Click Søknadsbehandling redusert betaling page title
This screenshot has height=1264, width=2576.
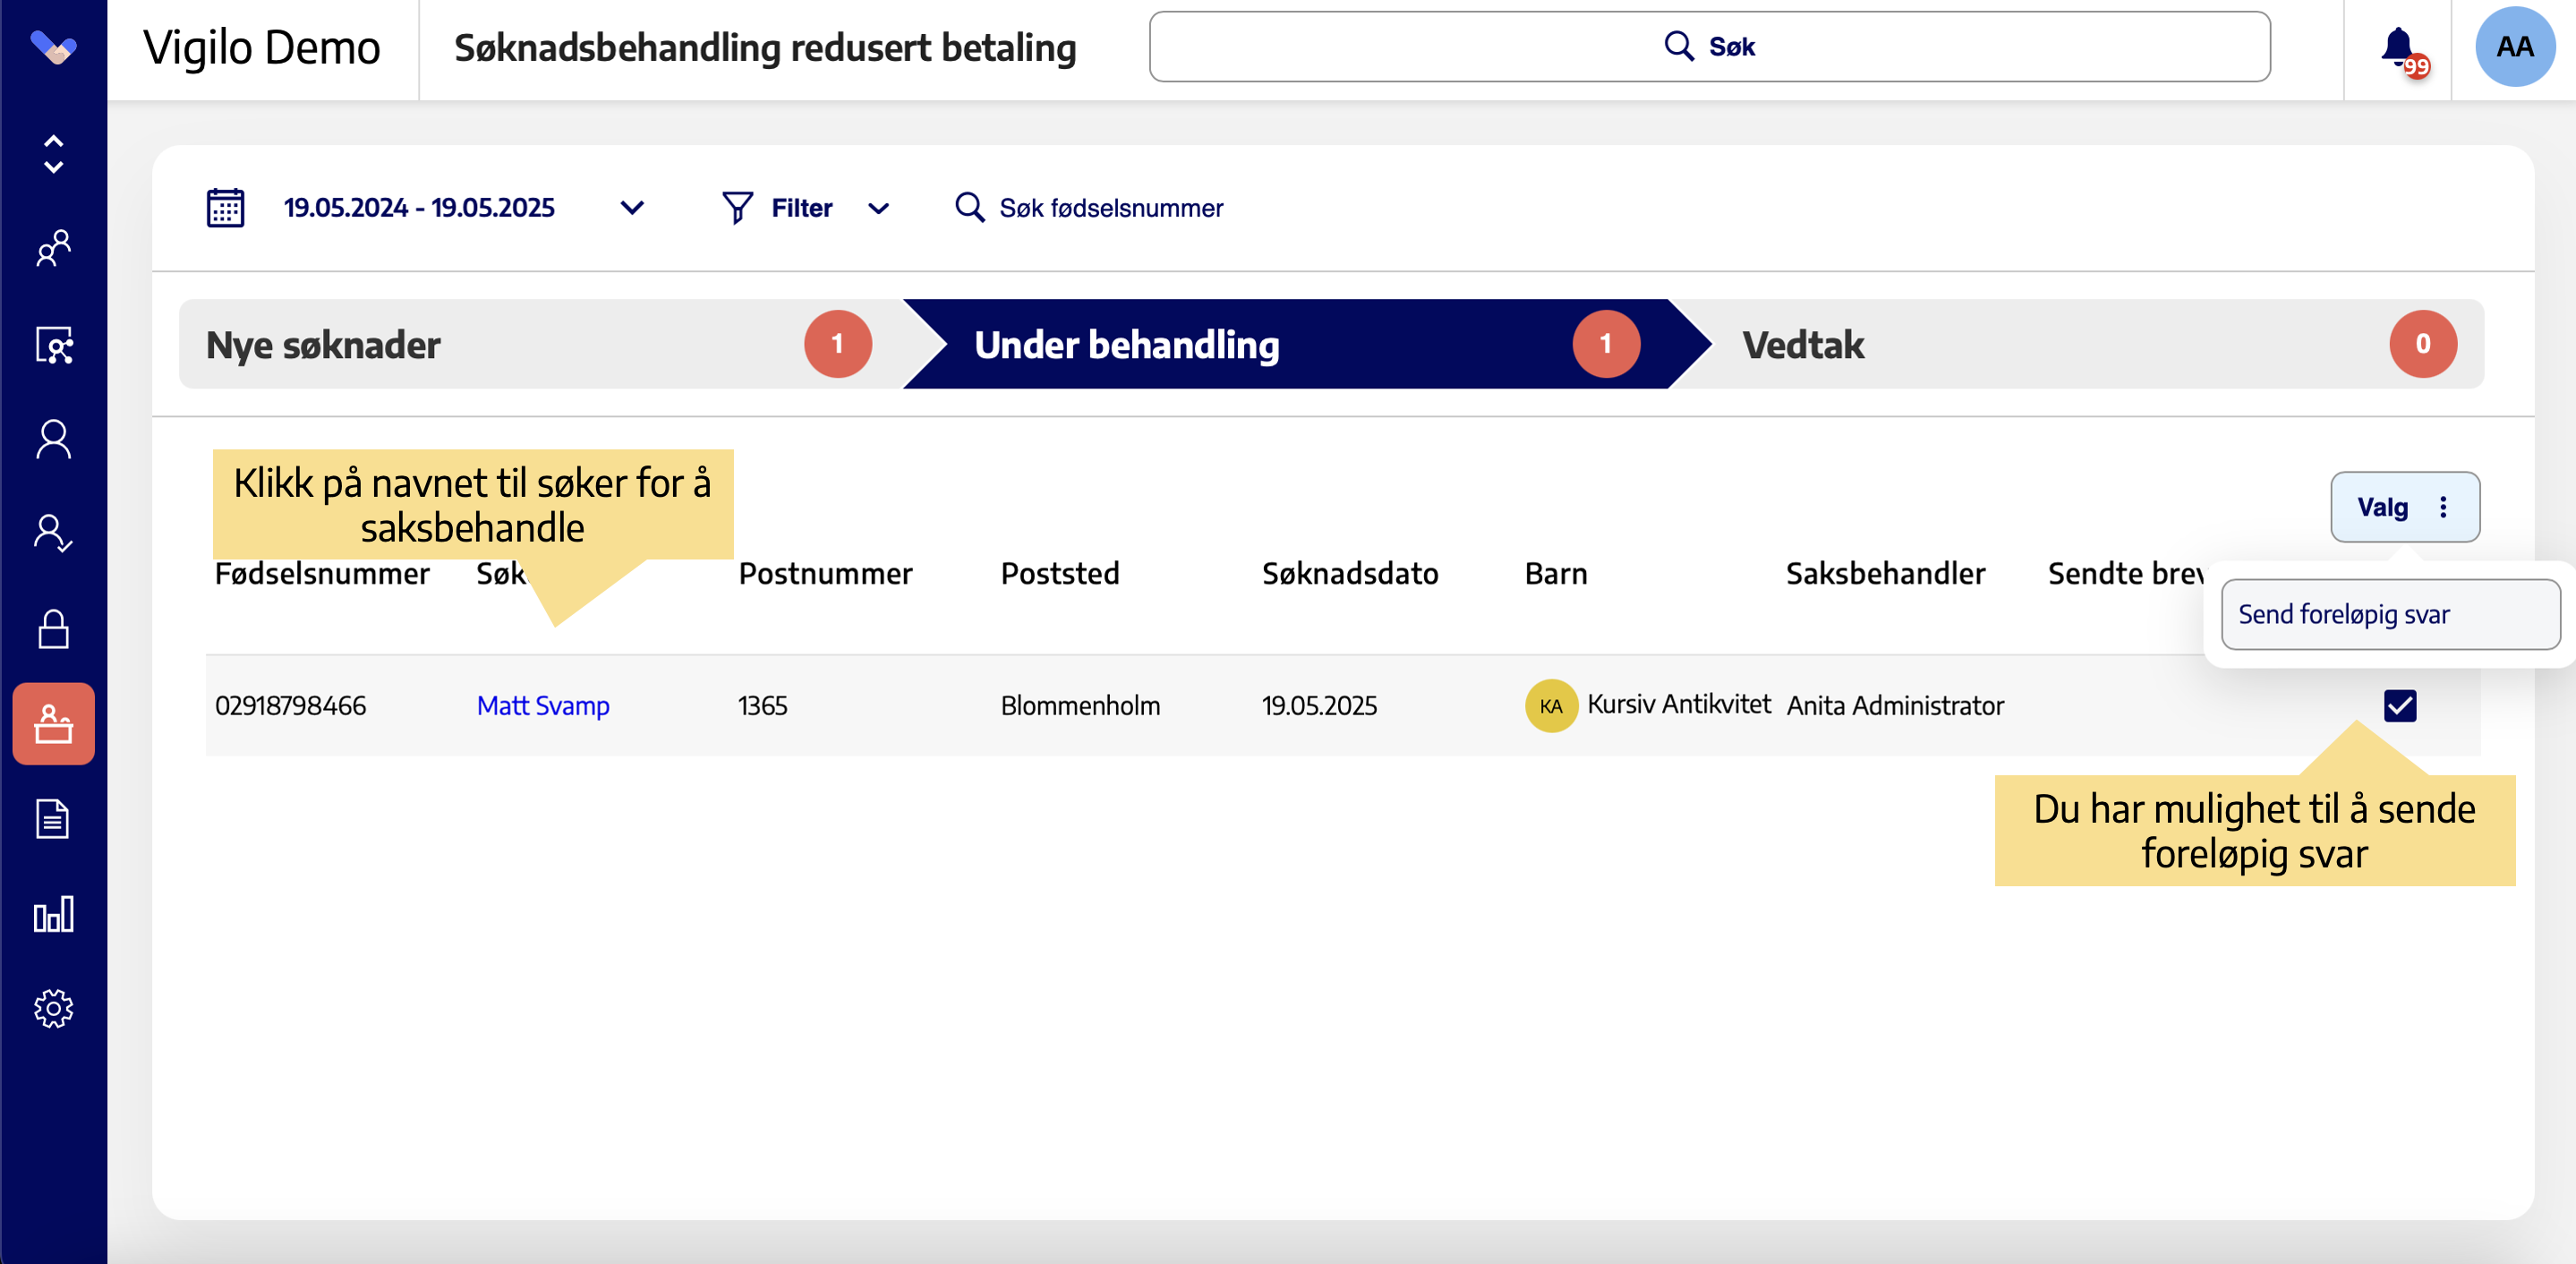click(765, 48)
